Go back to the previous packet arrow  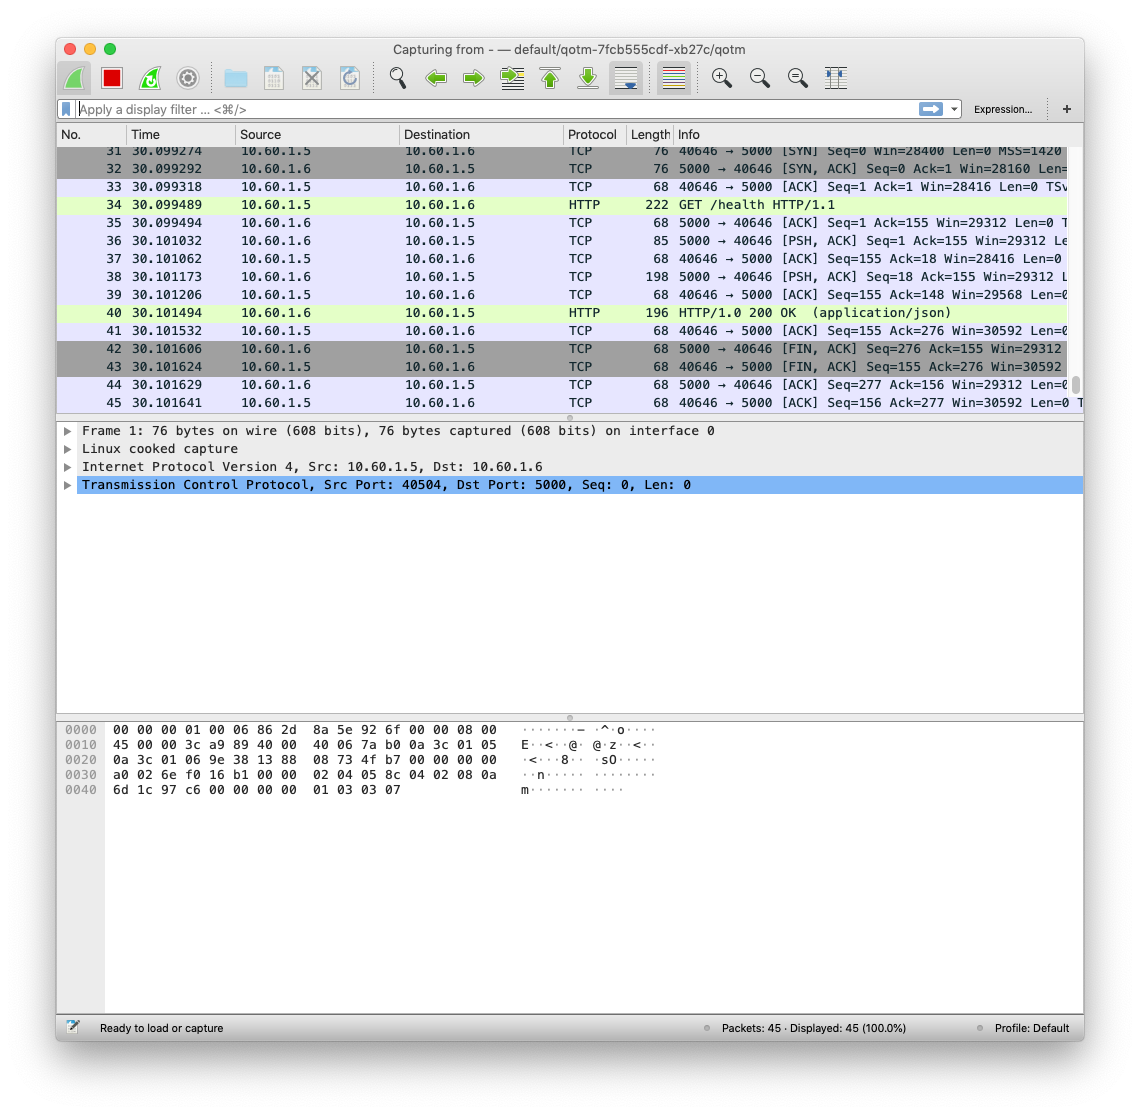coord(436,79)
